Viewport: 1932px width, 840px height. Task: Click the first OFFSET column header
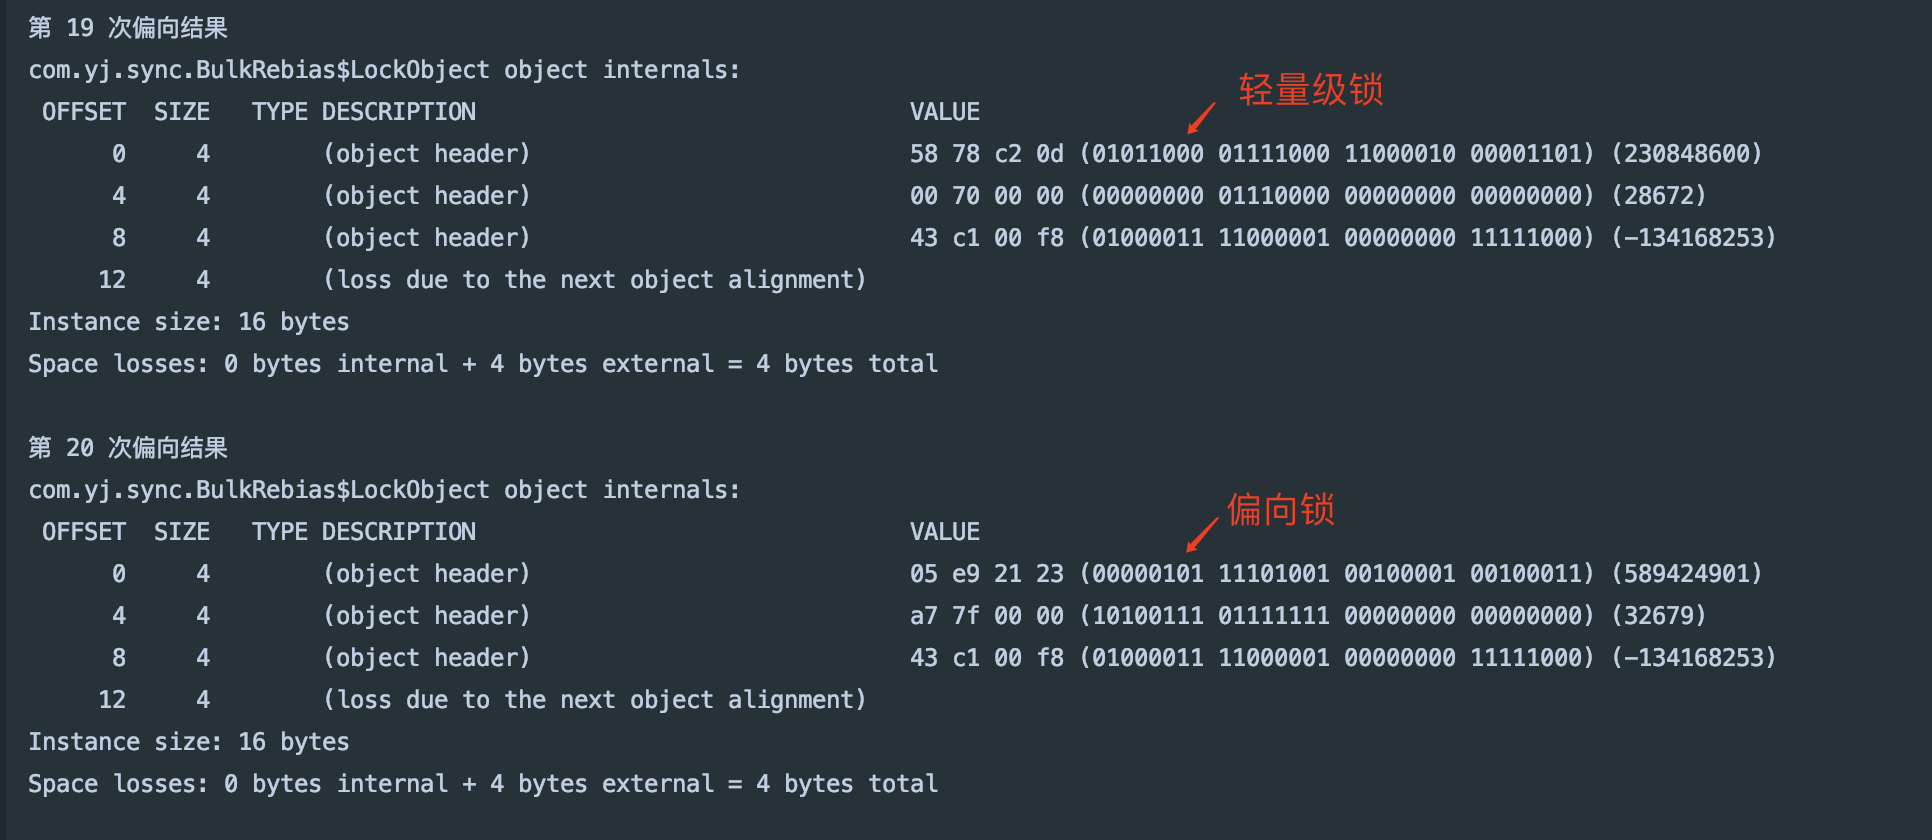(84, 112)
